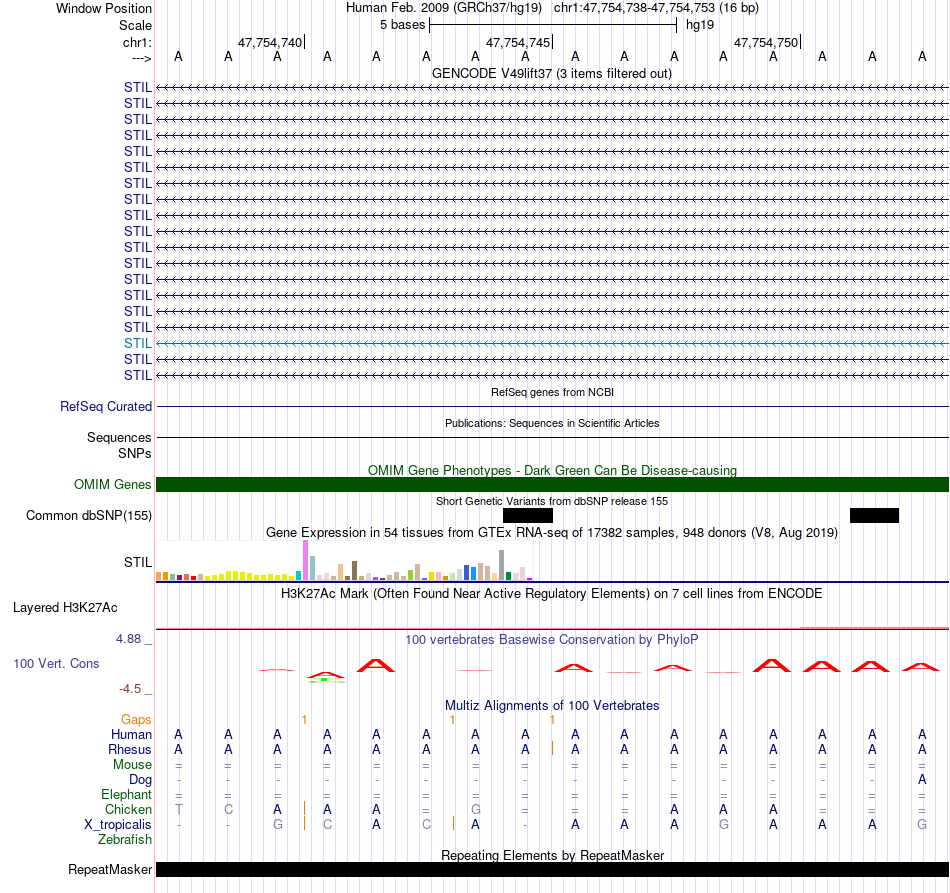The width and height of the screenshot is (950, 893).
Task: Open OMIM Gene Phenotypes track title
Action: tap(552, 470)
